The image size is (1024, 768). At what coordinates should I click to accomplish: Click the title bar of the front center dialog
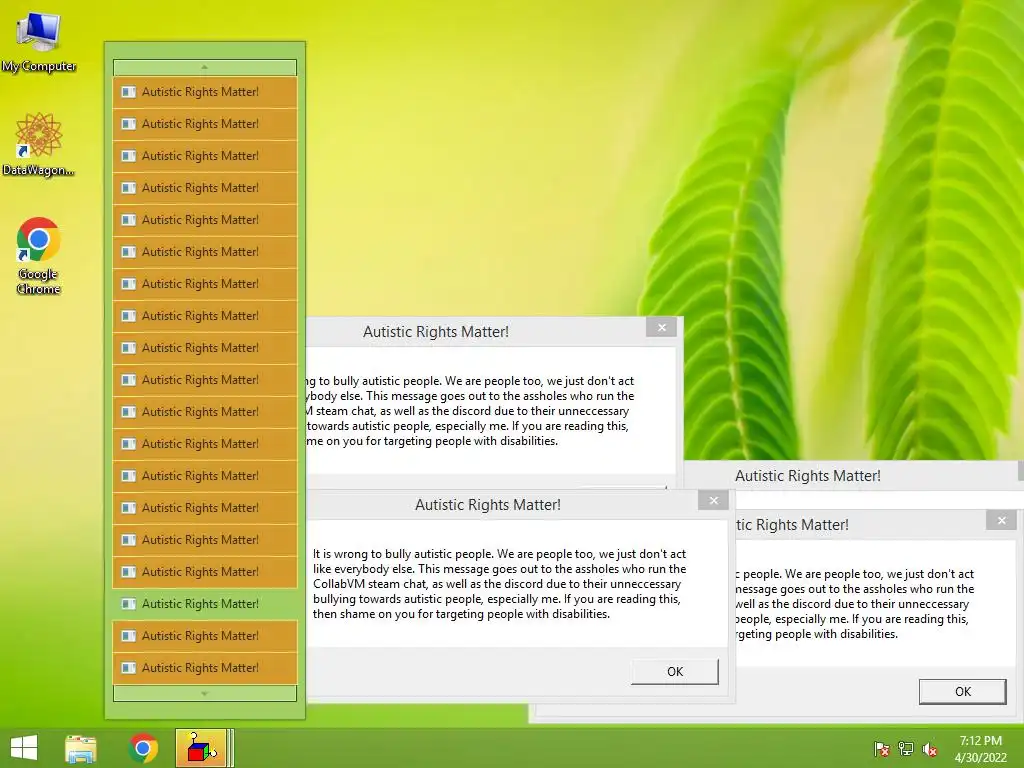point(488,505)
